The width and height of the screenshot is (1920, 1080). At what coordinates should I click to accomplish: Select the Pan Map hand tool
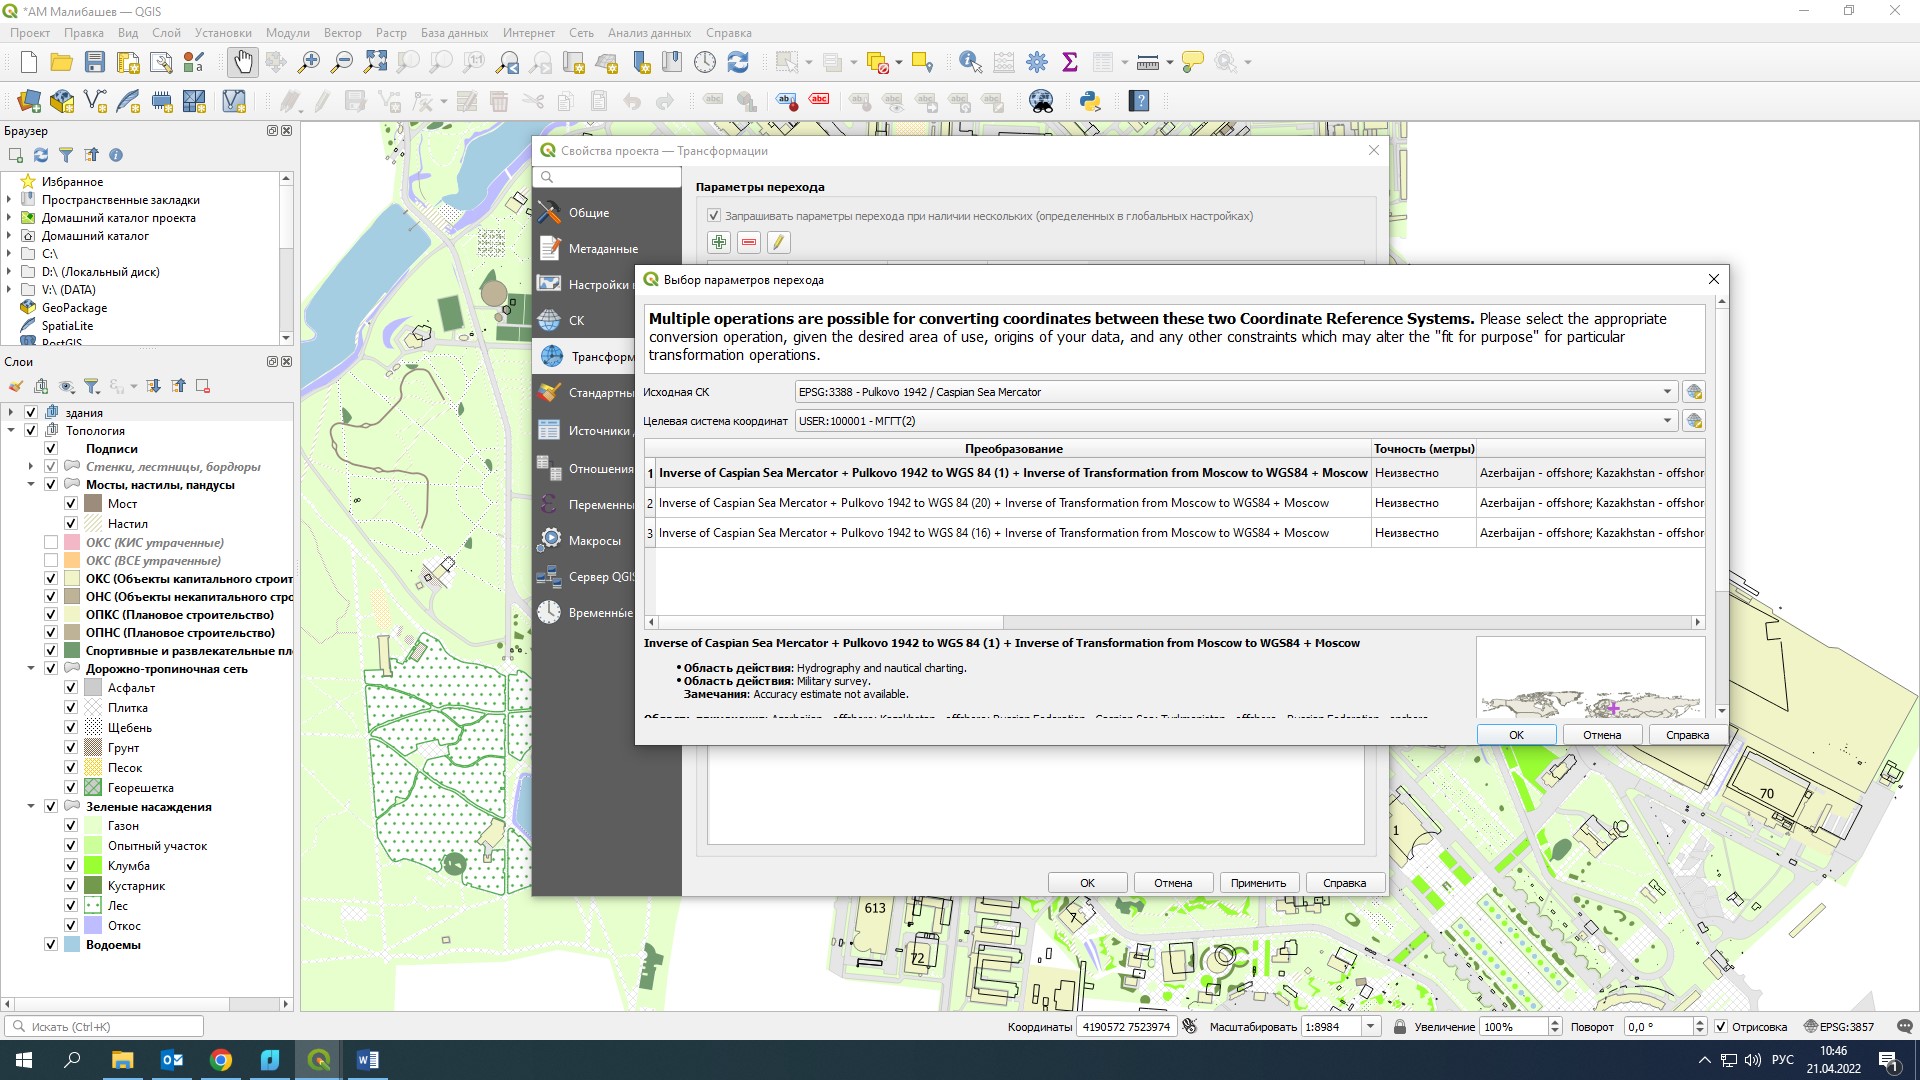coord(243,63)
